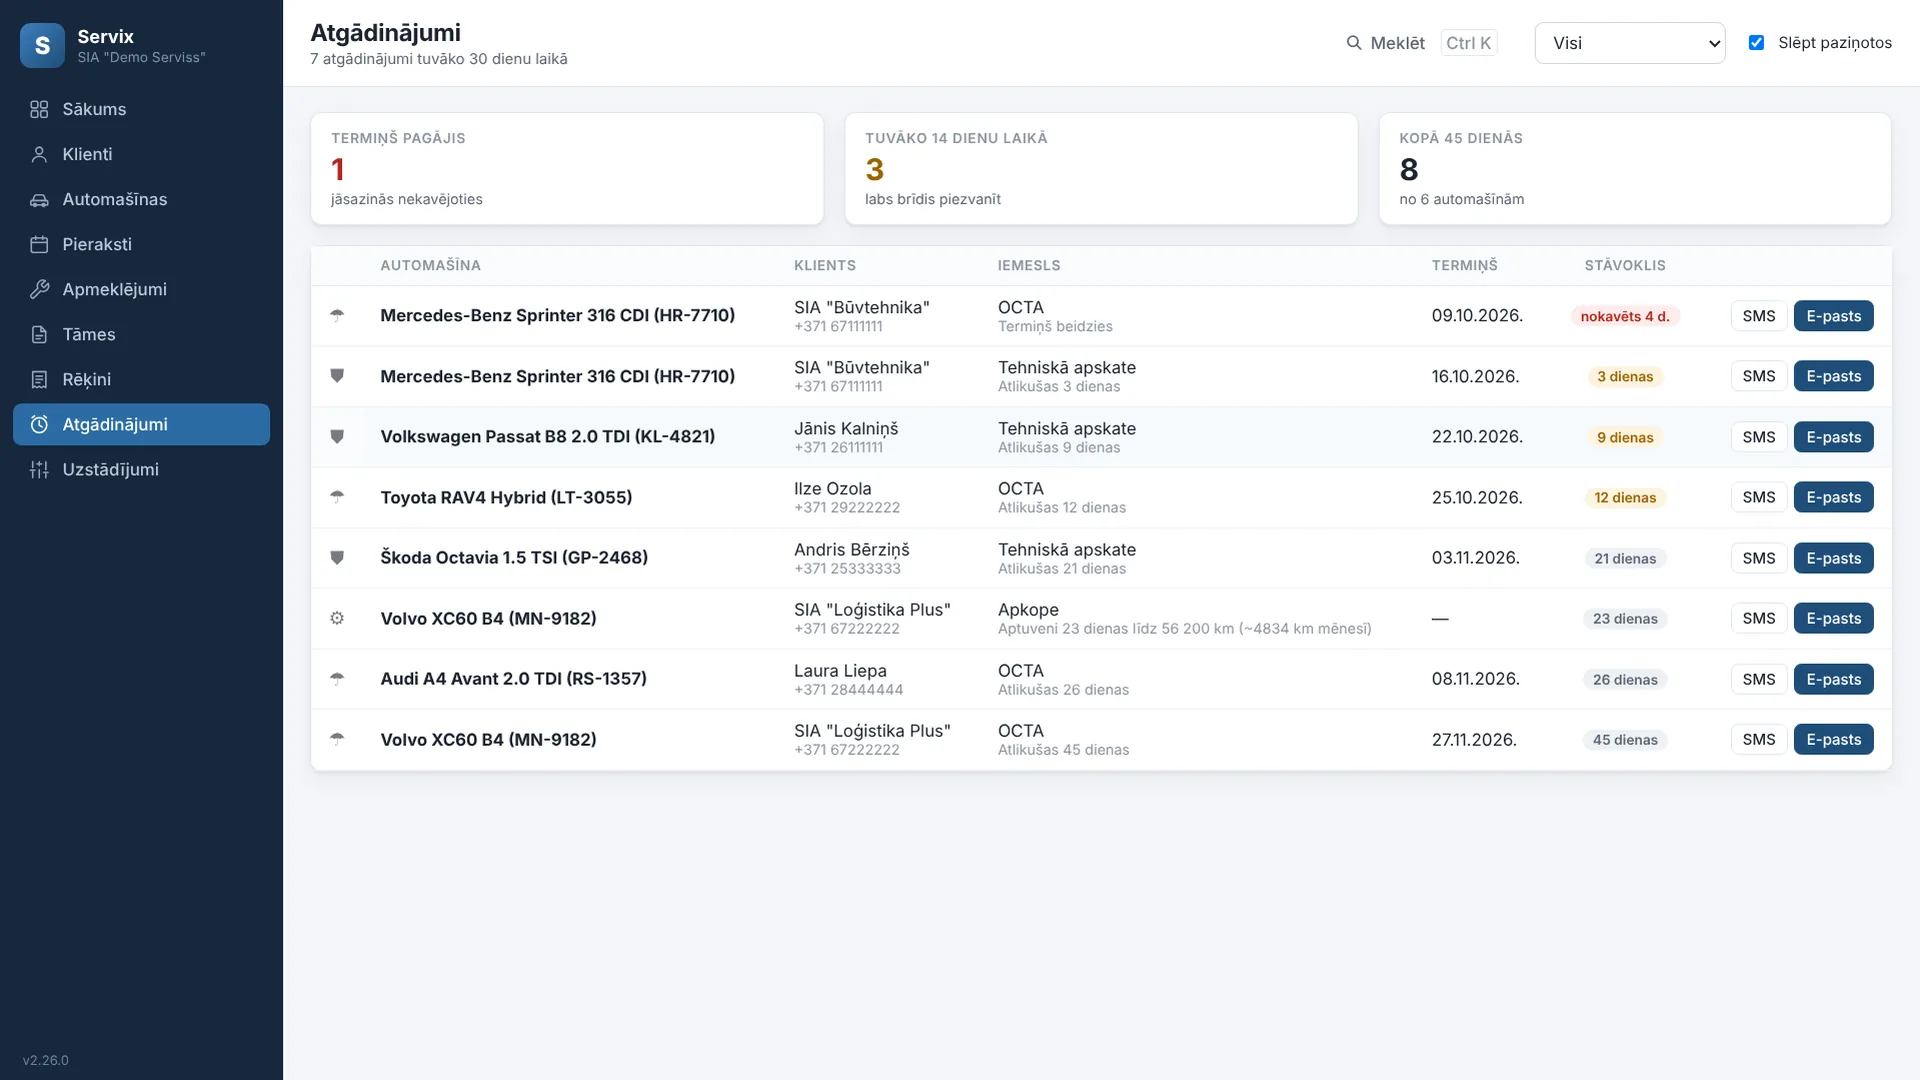The width and height of the screenshot is (1920, 1080).
Task: Click the Servix logo icon
Action: pyautogui.click(x=42, y=45)
